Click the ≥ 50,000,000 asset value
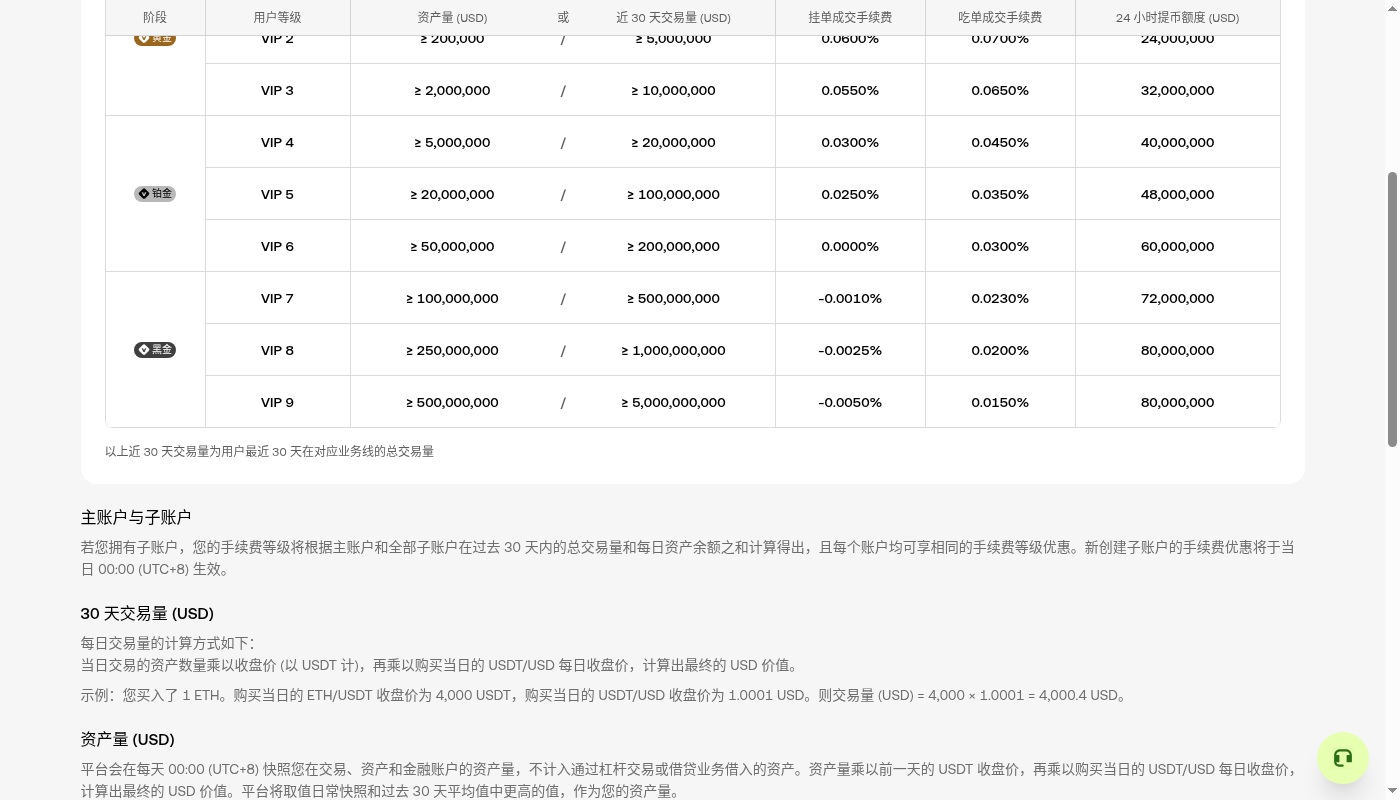This screenshot has height=800, width=1400. pyautogui.click(x=452, y=246)
